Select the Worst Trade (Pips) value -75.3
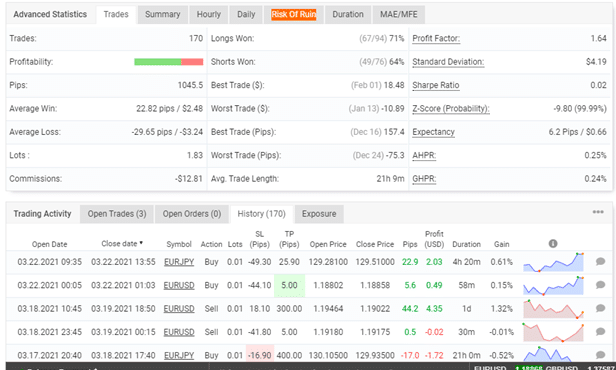The height and width of the screenshot is (370, 616). (395, 156)
